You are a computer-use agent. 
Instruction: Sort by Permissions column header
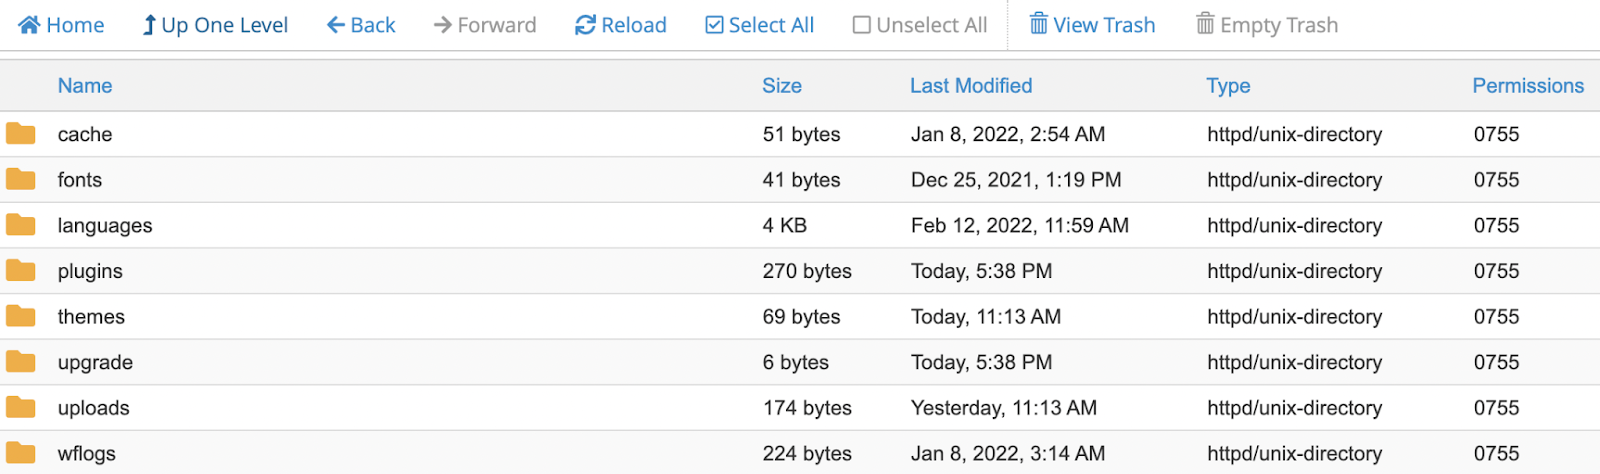pyautogui.click(x=1528, y=86)
